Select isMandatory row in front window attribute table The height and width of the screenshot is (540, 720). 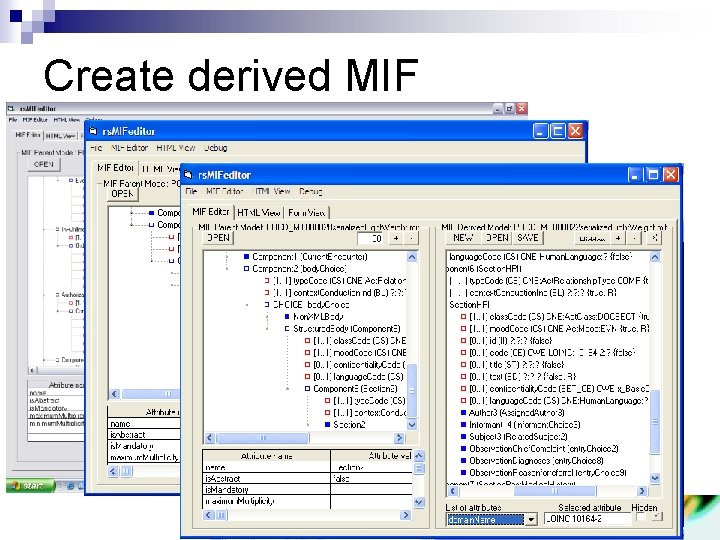tap(307, 489)
